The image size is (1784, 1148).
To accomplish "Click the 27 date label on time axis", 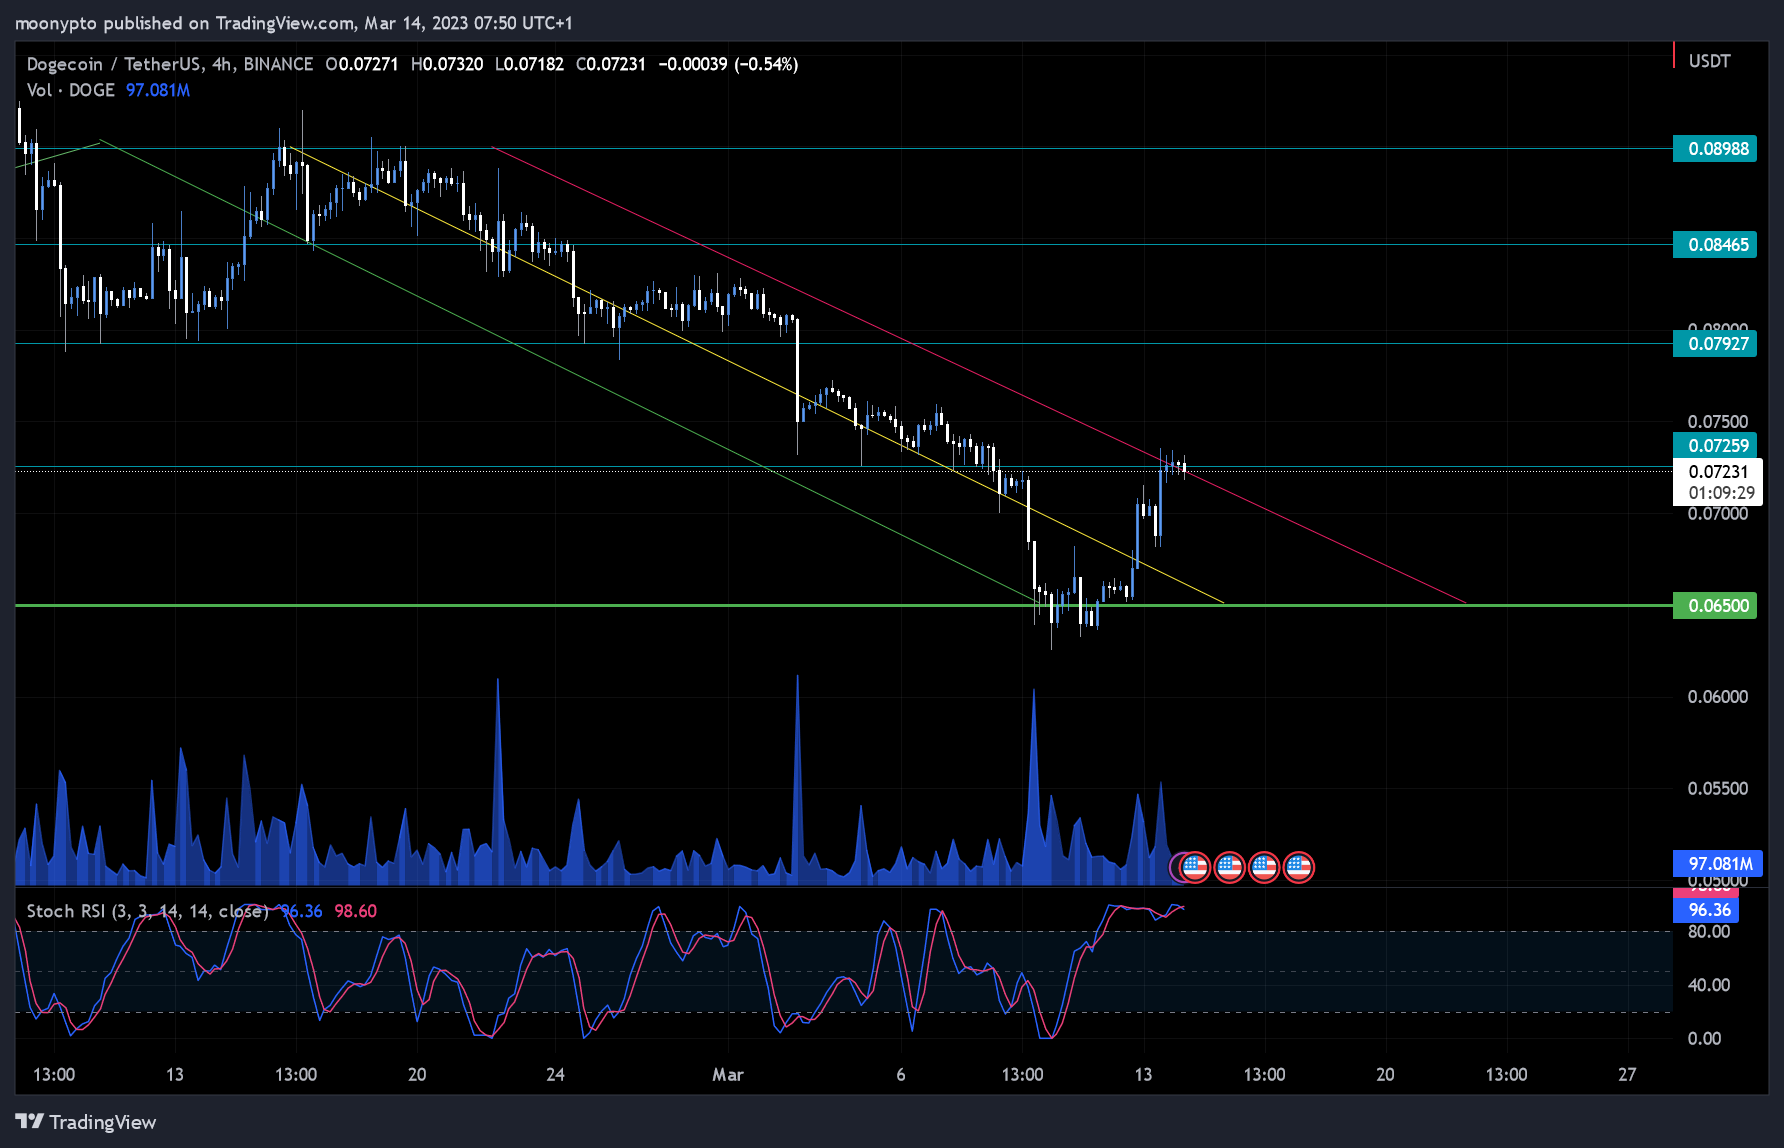I will tap(1627, 1075).
